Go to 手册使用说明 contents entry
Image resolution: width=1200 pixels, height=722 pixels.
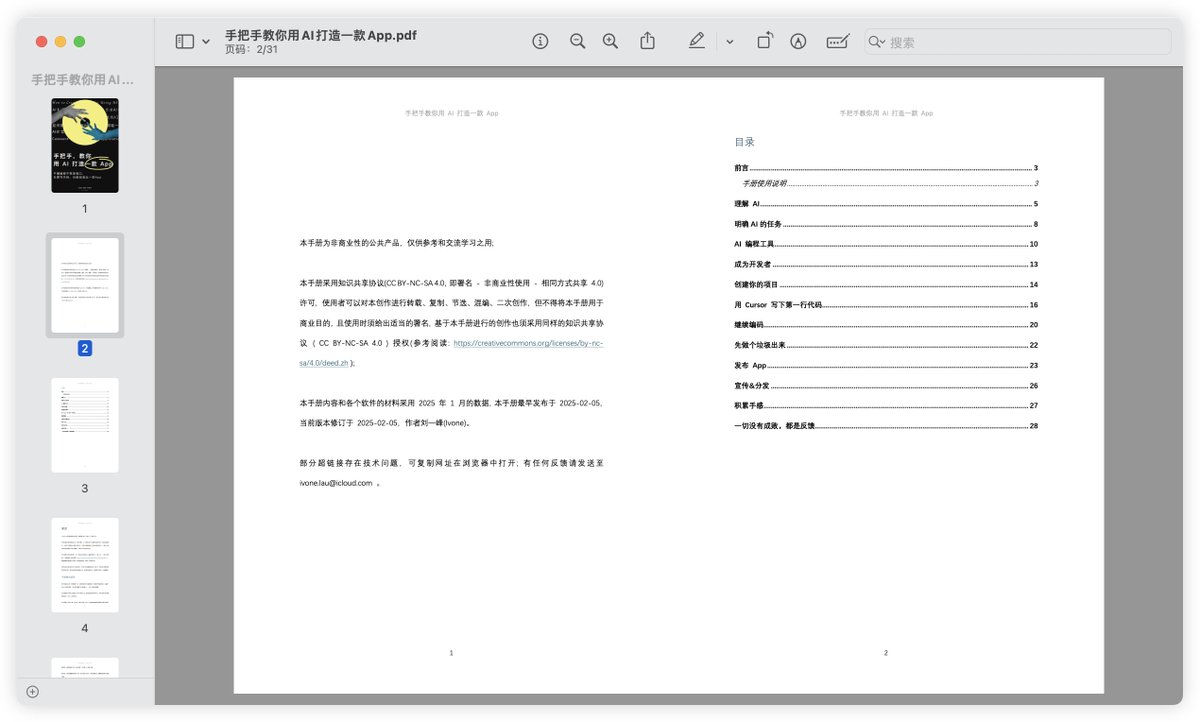click(x=890, y=184)
